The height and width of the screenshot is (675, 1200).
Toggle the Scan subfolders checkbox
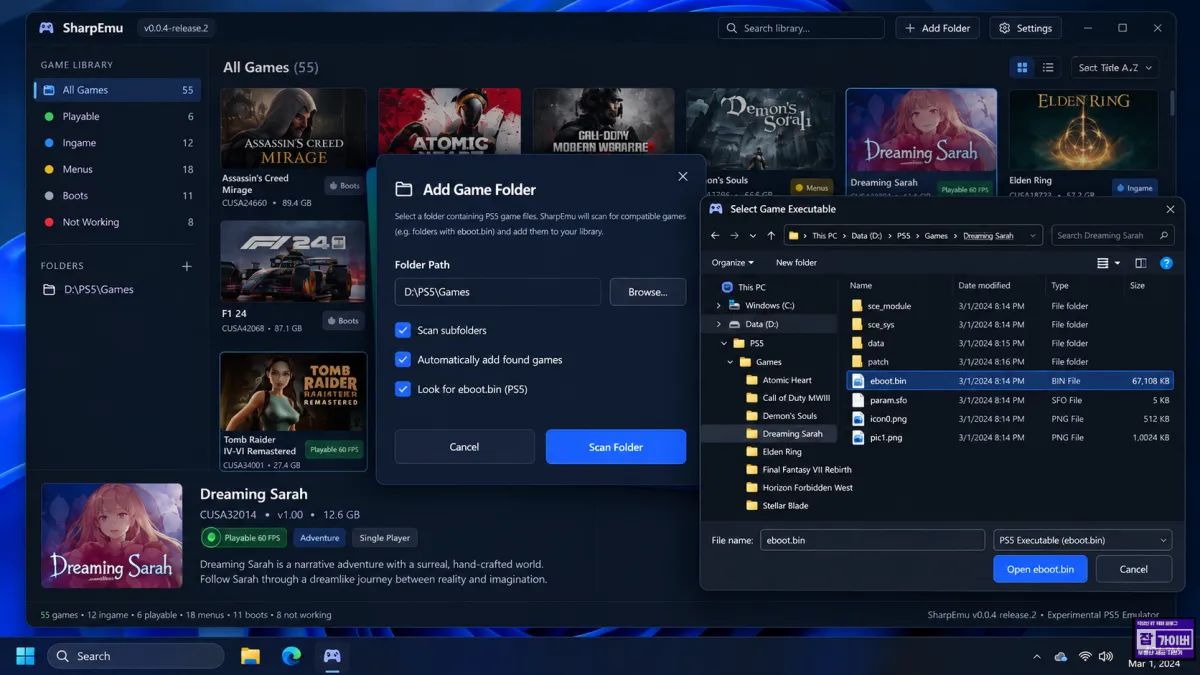pyautogui.click(x=403, y=330)
